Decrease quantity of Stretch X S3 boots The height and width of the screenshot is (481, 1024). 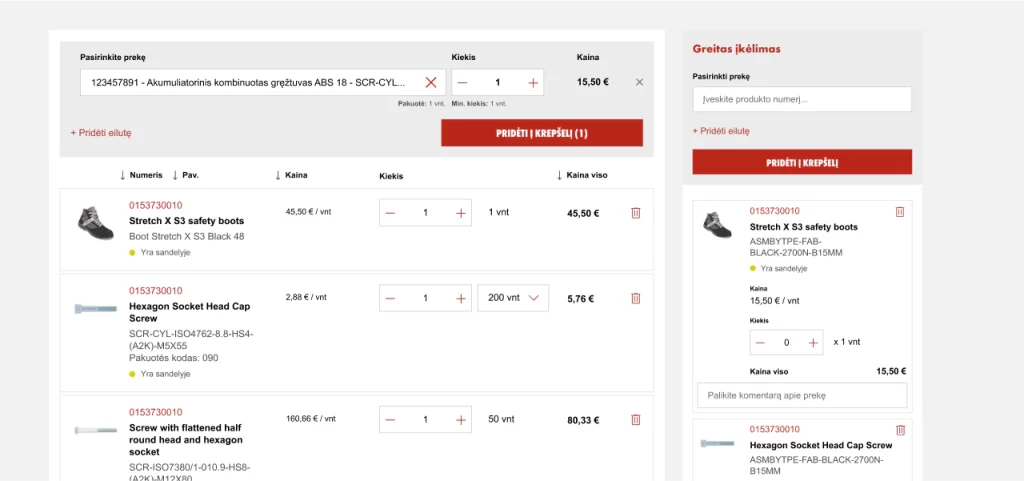(391, 213)
